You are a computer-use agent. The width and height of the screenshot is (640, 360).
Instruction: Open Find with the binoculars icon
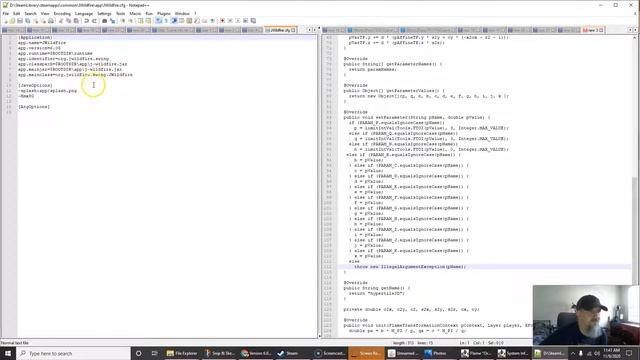click(x=104, y=20)
